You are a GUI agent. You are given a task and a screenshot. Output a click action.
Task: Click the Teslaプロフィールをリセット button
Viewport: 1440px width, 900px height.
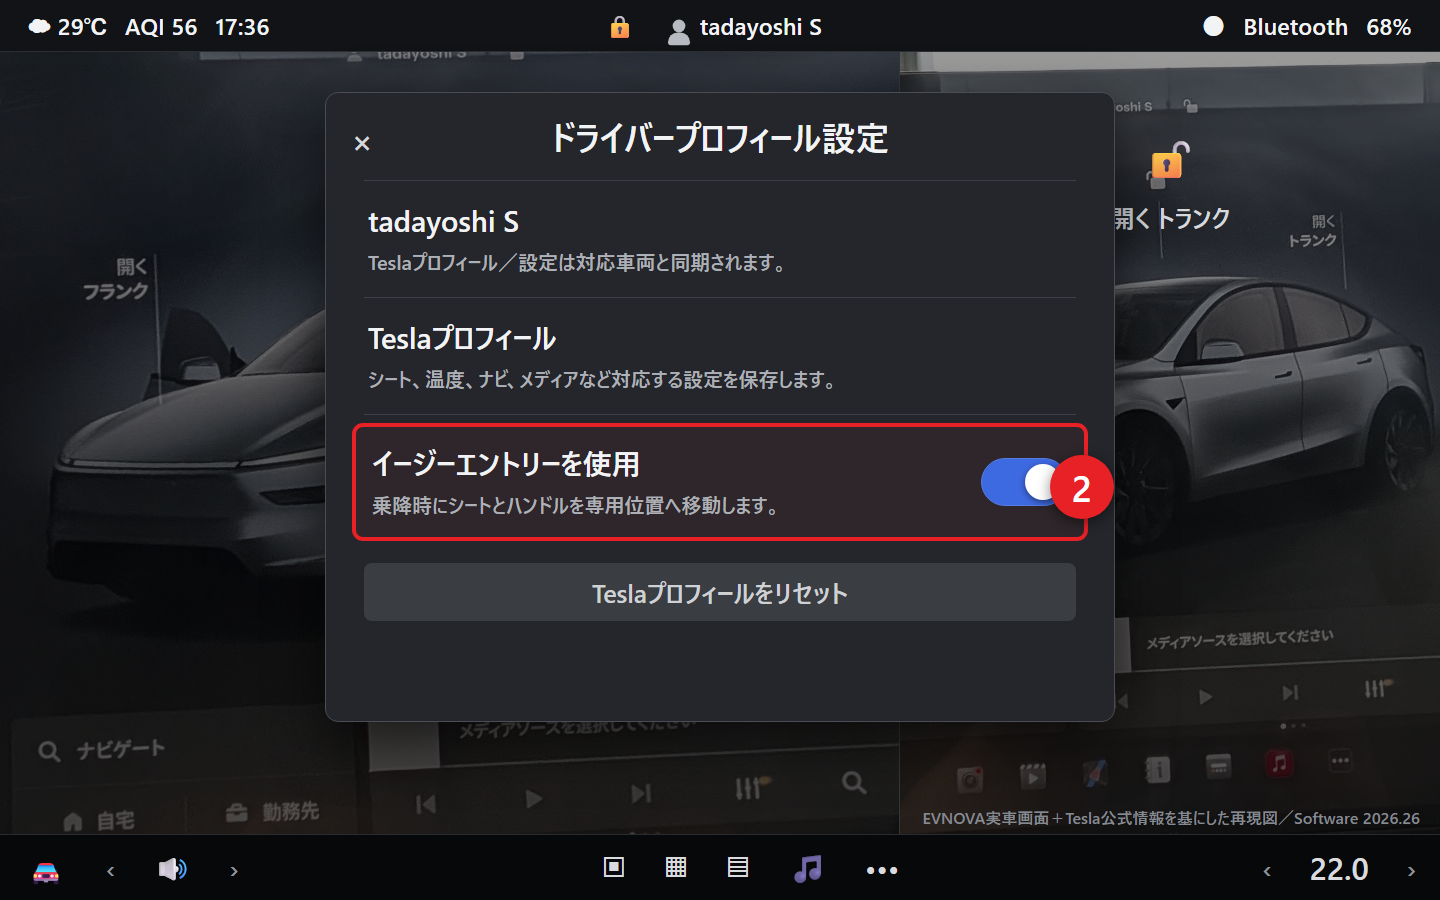pyautogui.click(x=720, y=593)
